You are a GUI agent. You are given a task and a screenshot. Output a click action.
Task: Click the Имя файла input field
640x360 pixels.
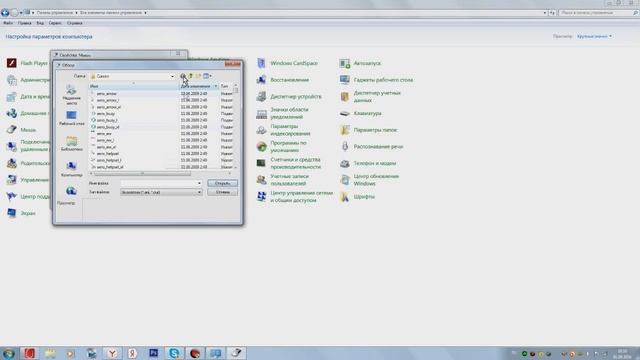coord(158,183)
